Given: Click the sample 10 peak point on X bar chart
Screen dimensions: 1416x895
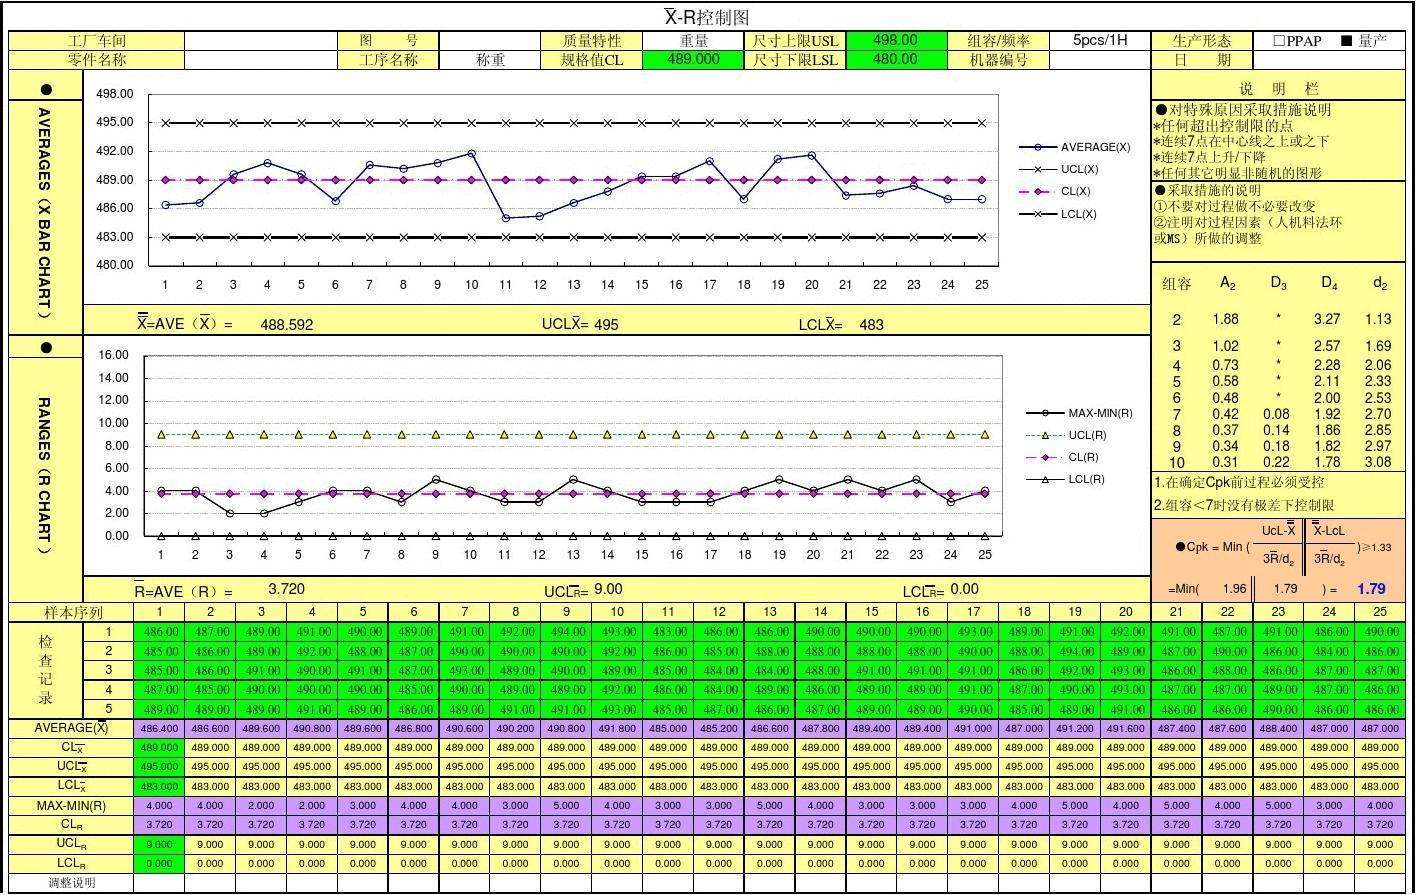Looking at the screenshot, I should click(471, 153).
